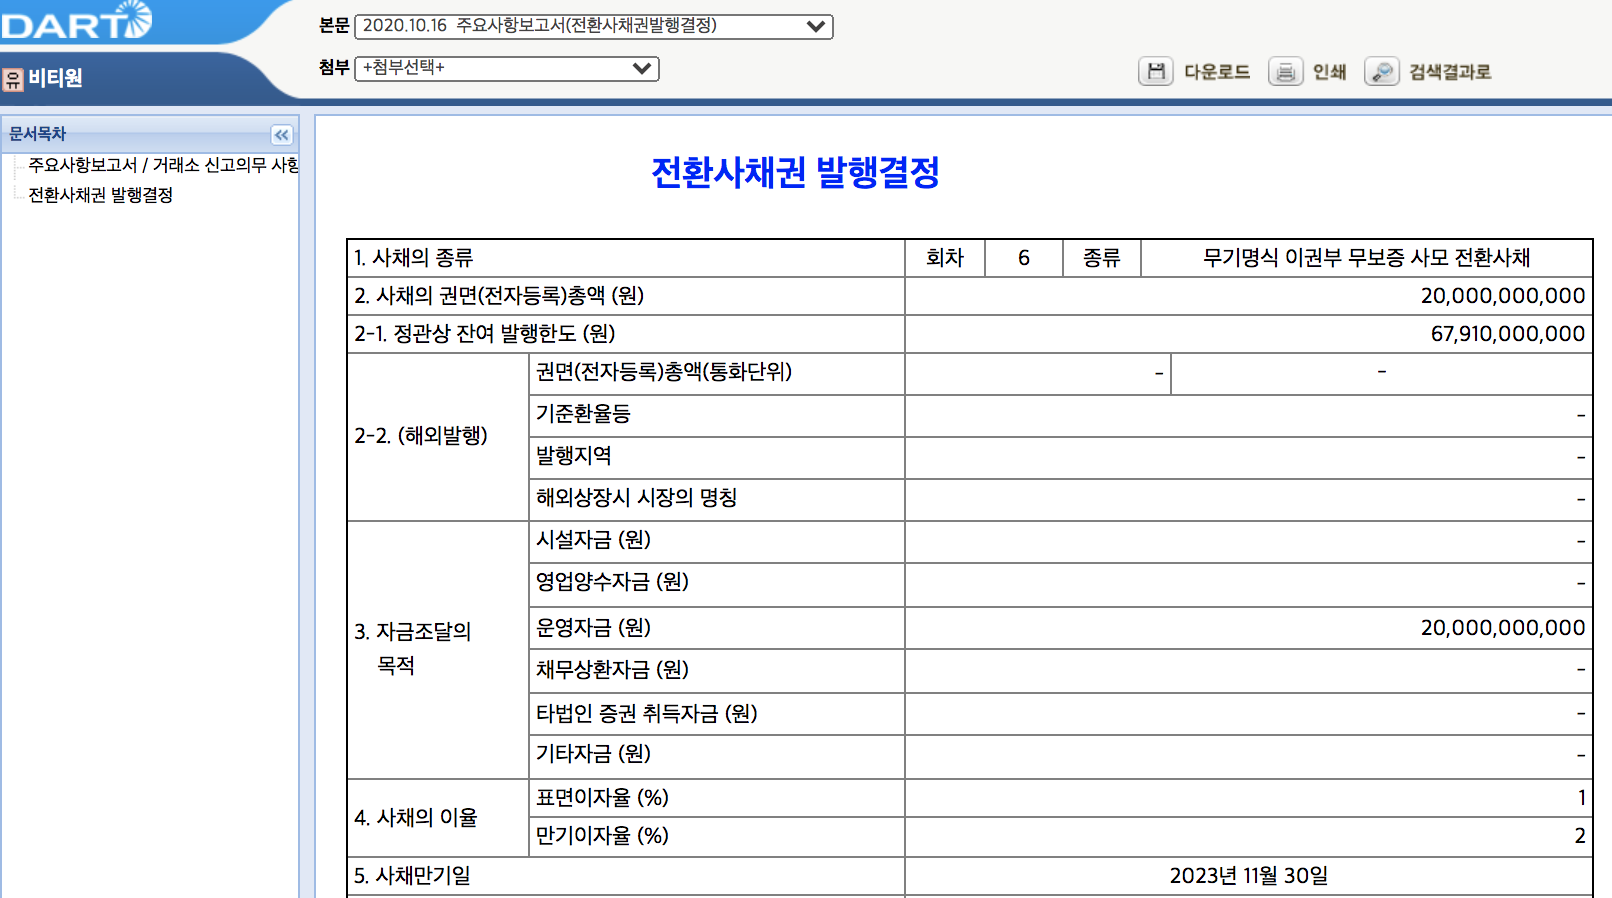Click the 검색결과로 label
Image resolution: width=1612 pixels, height=898 pixels.
pyautogui.click(x=1450, y=72)
